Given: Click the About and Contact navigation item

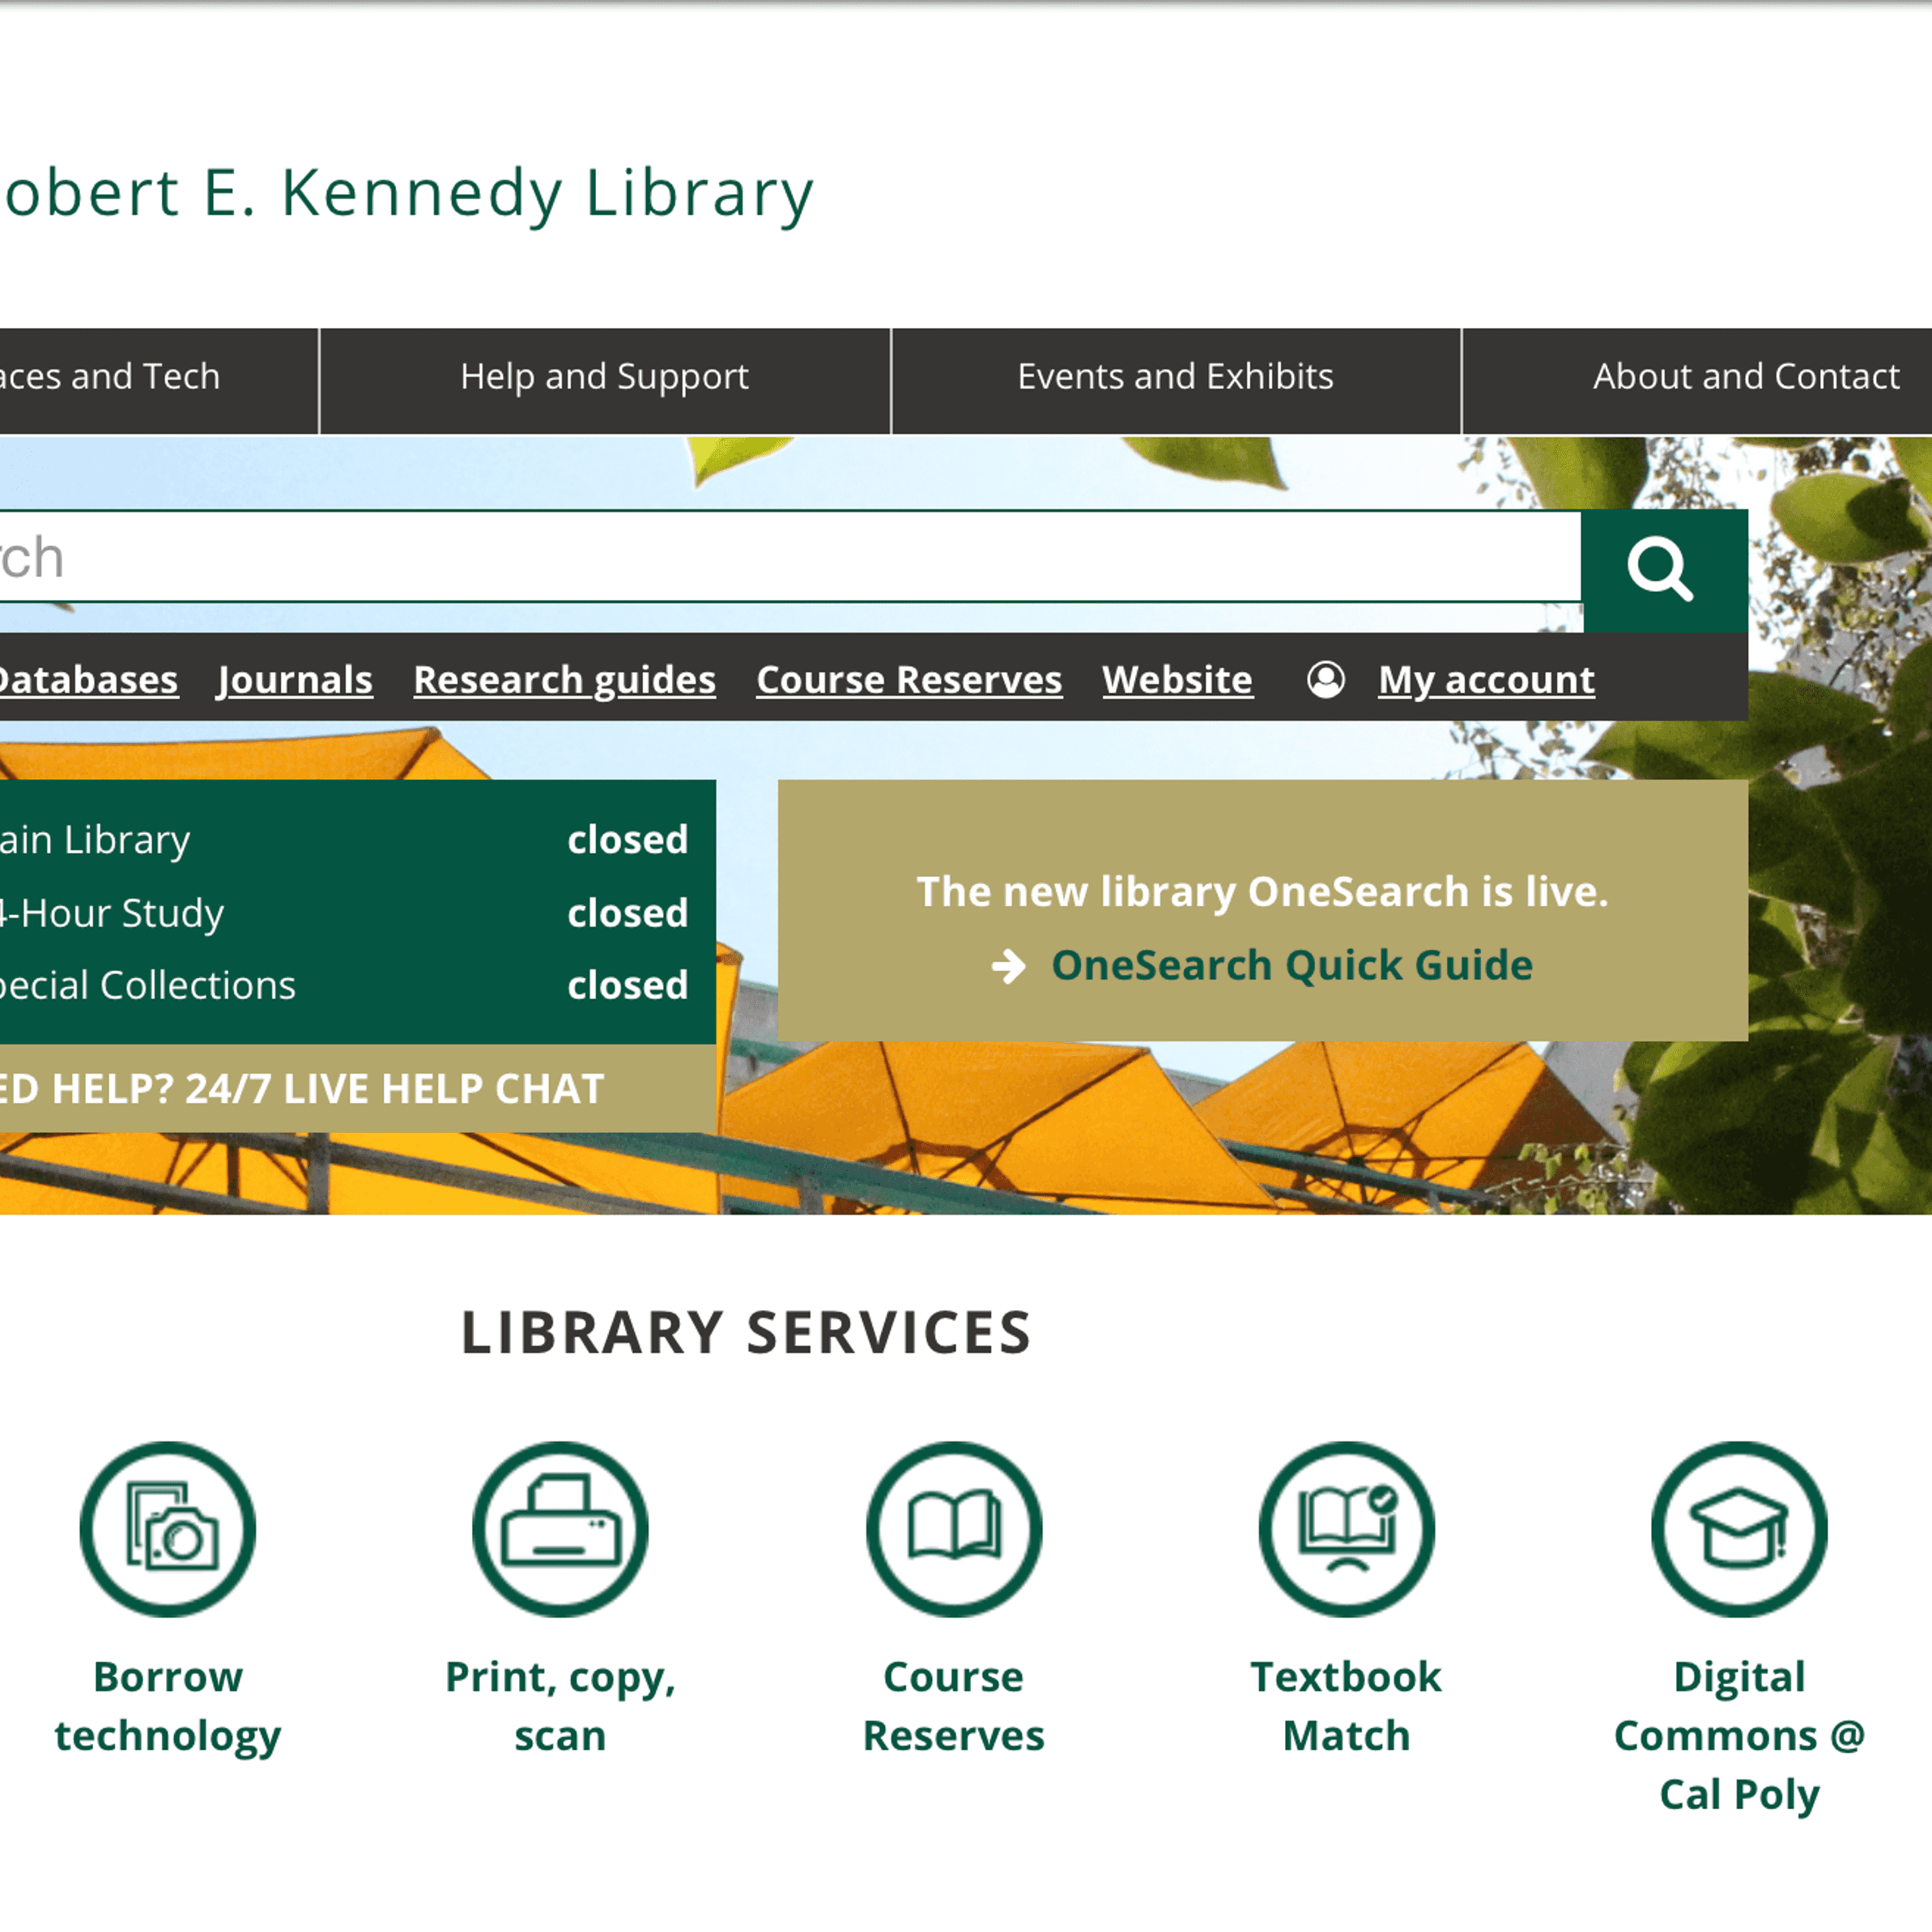Looking at the screenshot, I should coord(1746,378).
